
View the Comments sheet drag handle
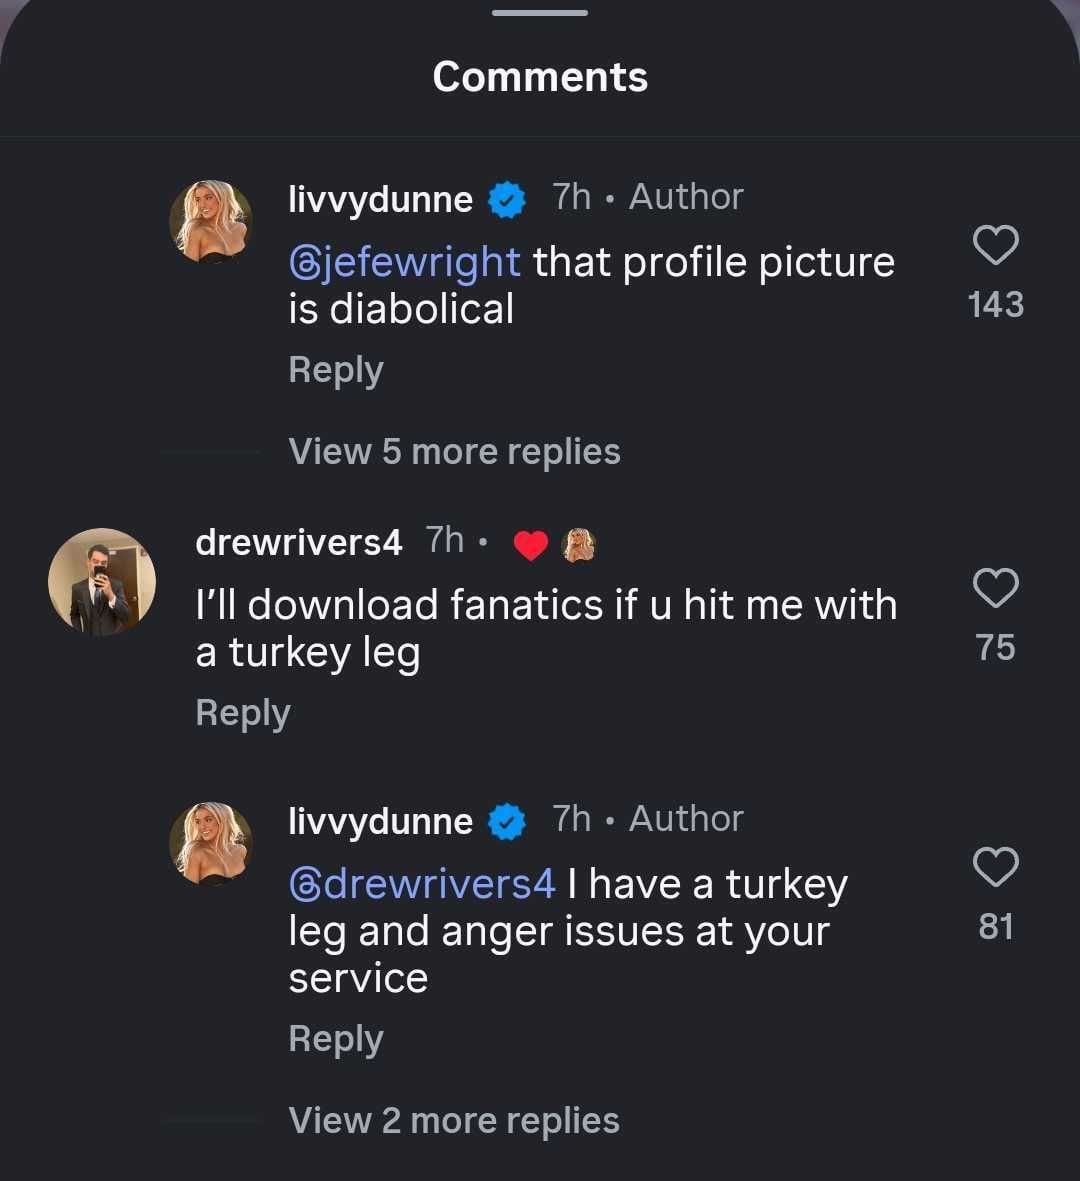coord(540,14)
